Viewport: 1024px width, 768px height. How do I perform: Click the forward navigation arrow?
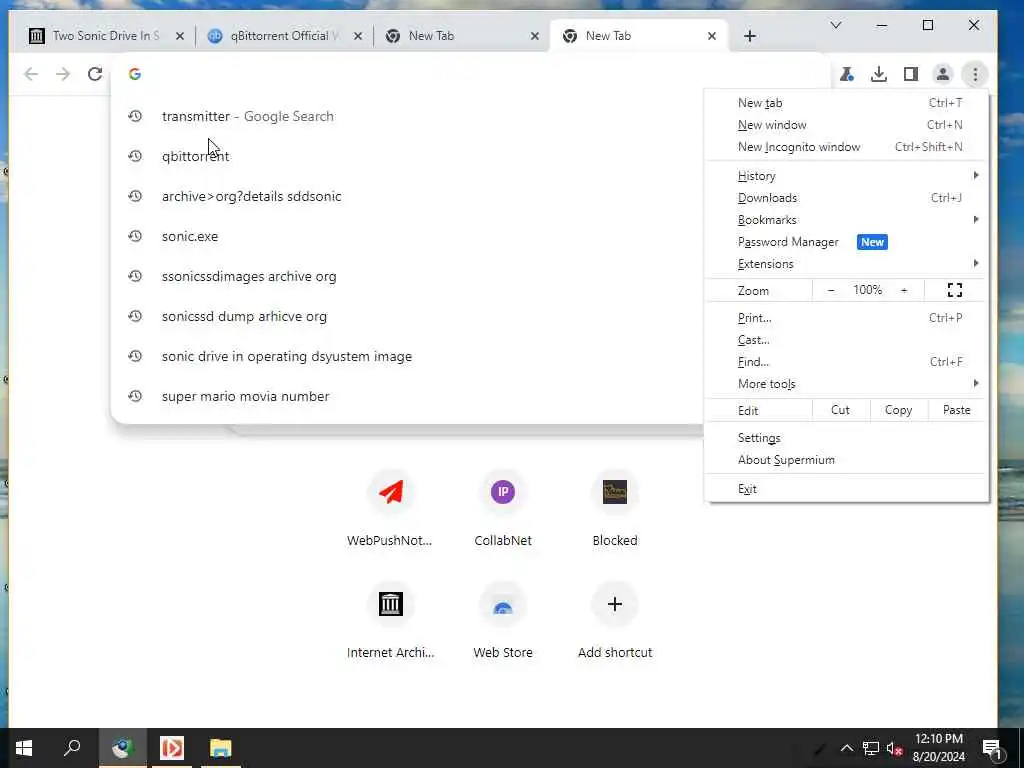[63, 74]
